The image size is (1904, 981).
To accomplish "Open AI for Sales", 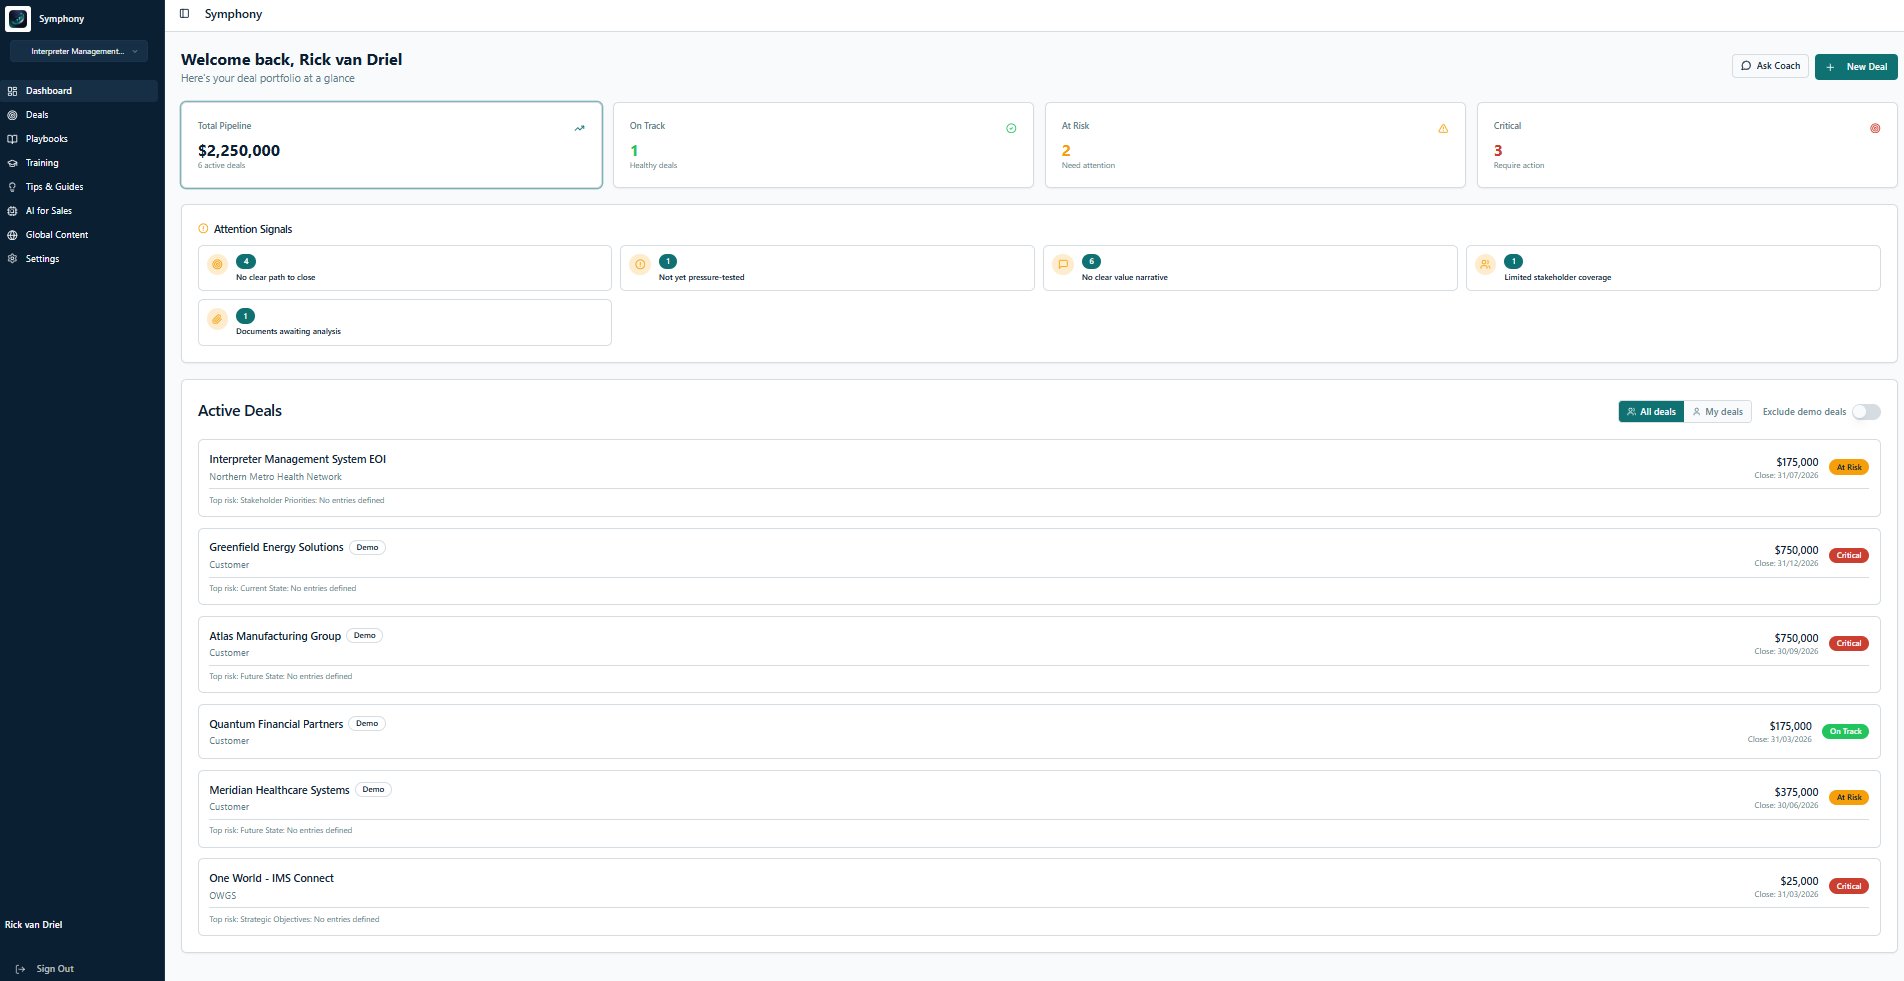I will pyautogui.click(x=47, y=211).
